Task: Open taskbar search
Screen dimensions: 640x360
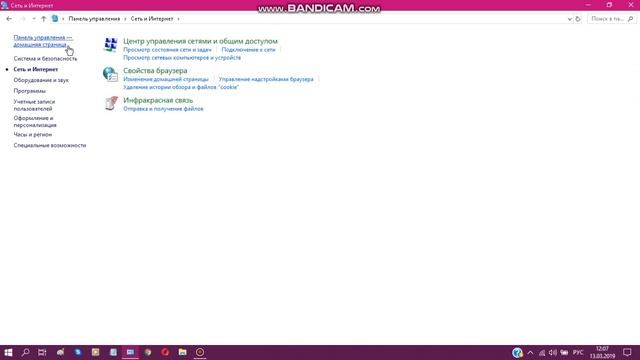Action: coord(25,352)
